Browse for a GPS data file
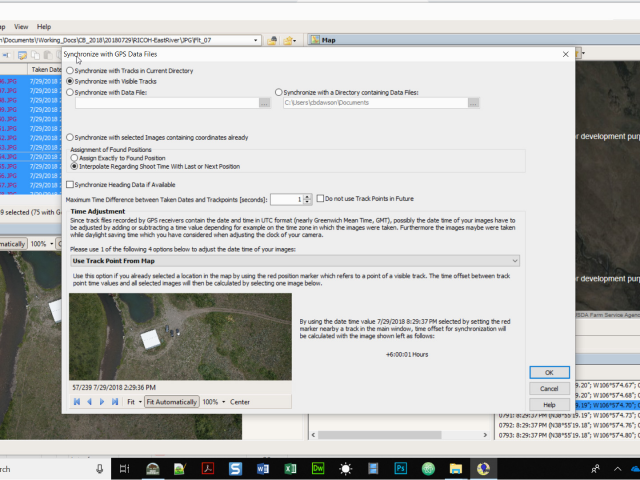This screenshot has width=640, height=480. pos(264,103)
